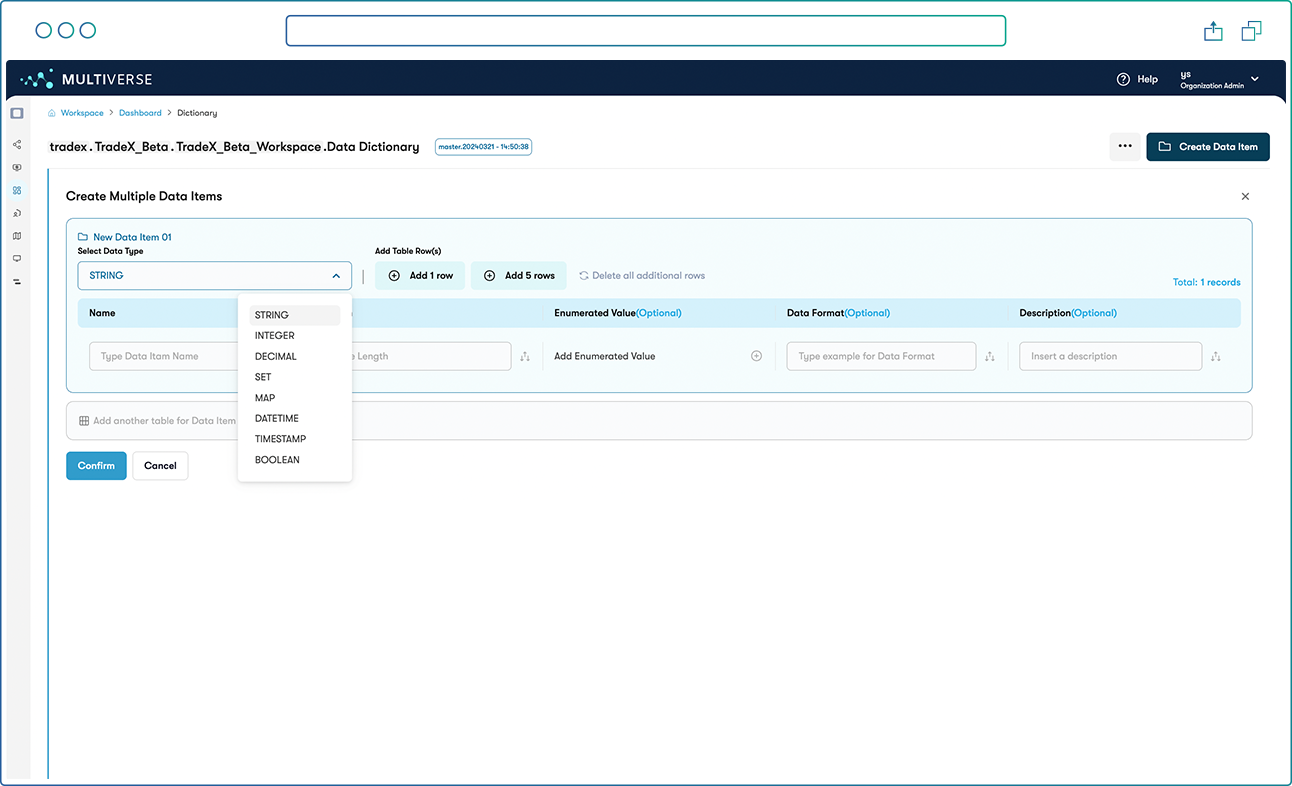Click the Add Enumerated Value text
This screenshot has width=1292, height=786.
pyautogui.click(x=605, y=356)
